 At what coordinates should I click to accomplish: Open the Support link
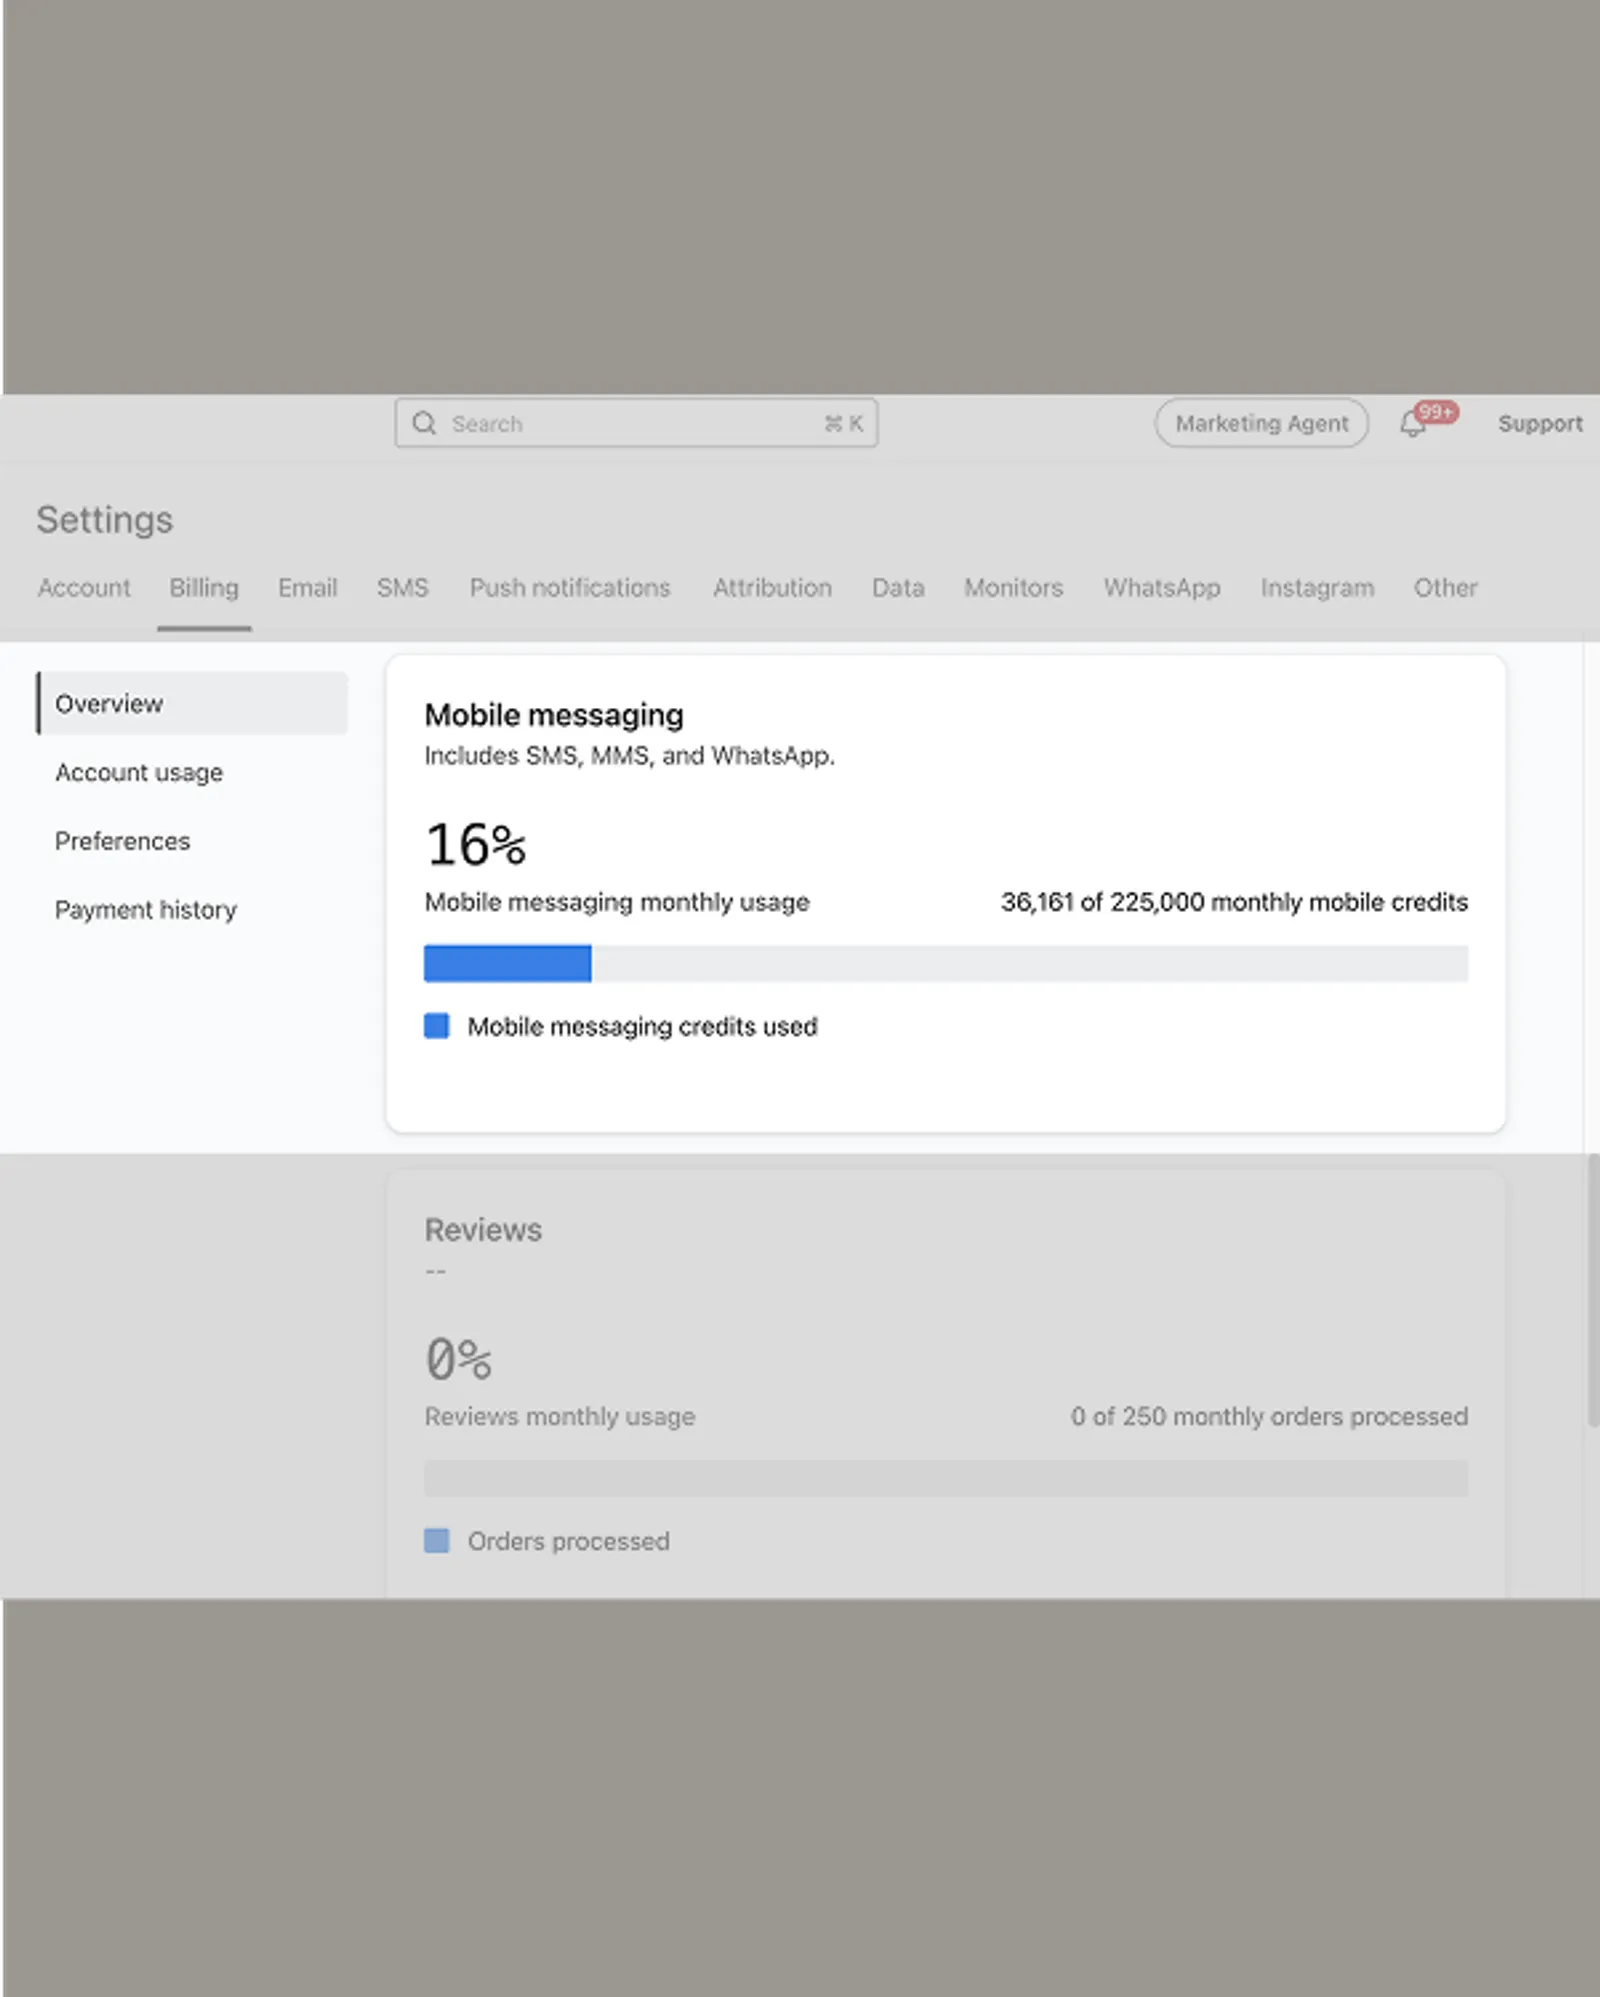tap(1540, 424)
